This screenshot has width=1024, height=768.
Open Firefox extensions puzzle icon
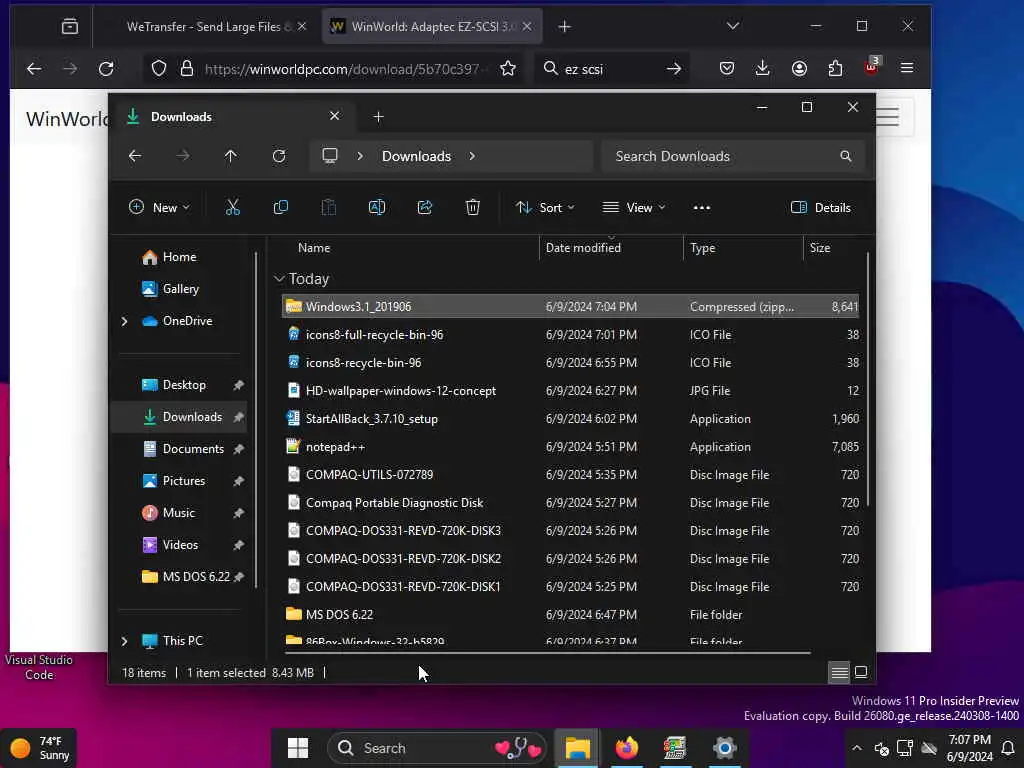[835, 68]
